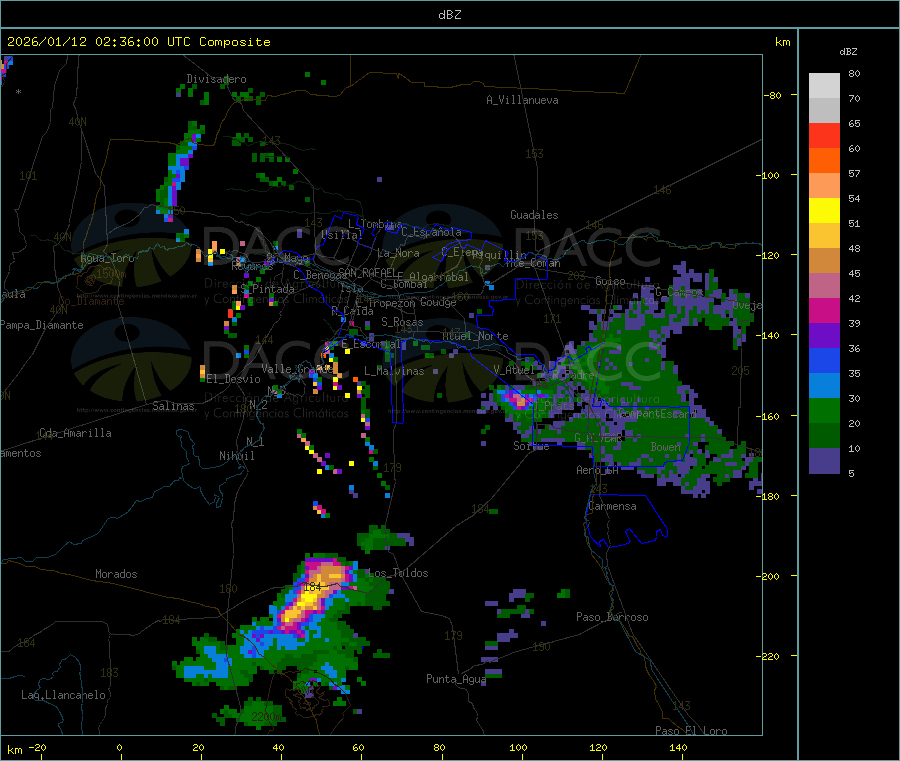Image resolution: width=900 pixels, height=761 pixels.
Task: Click the white 70-80 dBZ legend swatch
Action: point(824,86)
